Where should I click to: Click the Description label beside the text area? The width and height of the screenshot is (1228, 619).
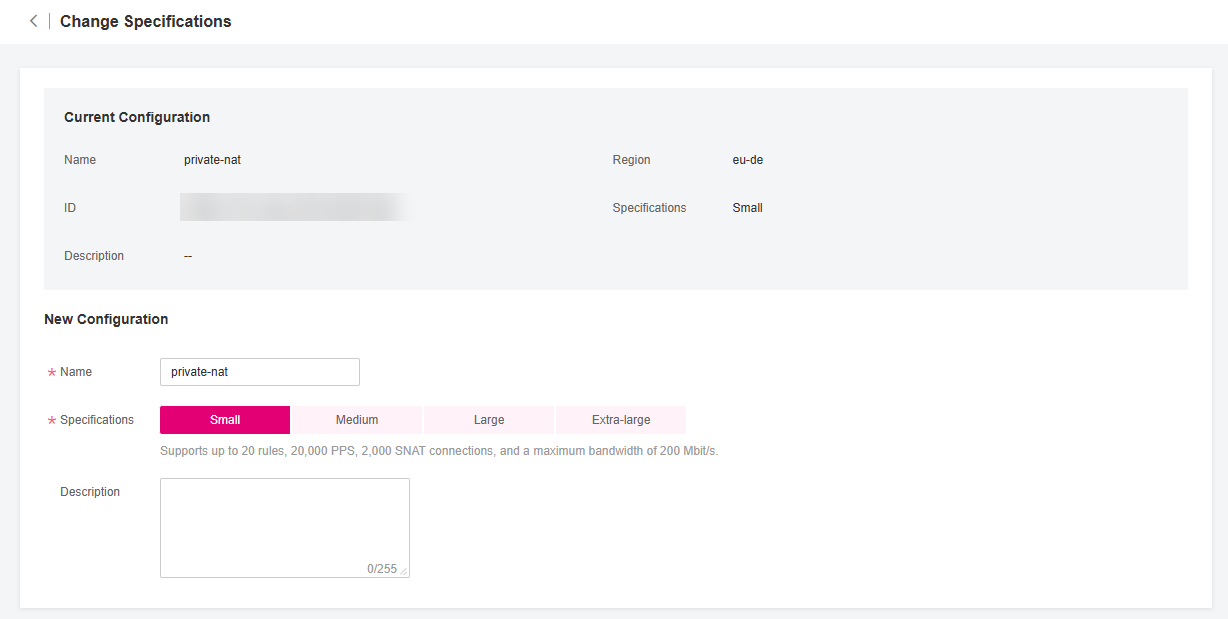(x=90, y=492)
